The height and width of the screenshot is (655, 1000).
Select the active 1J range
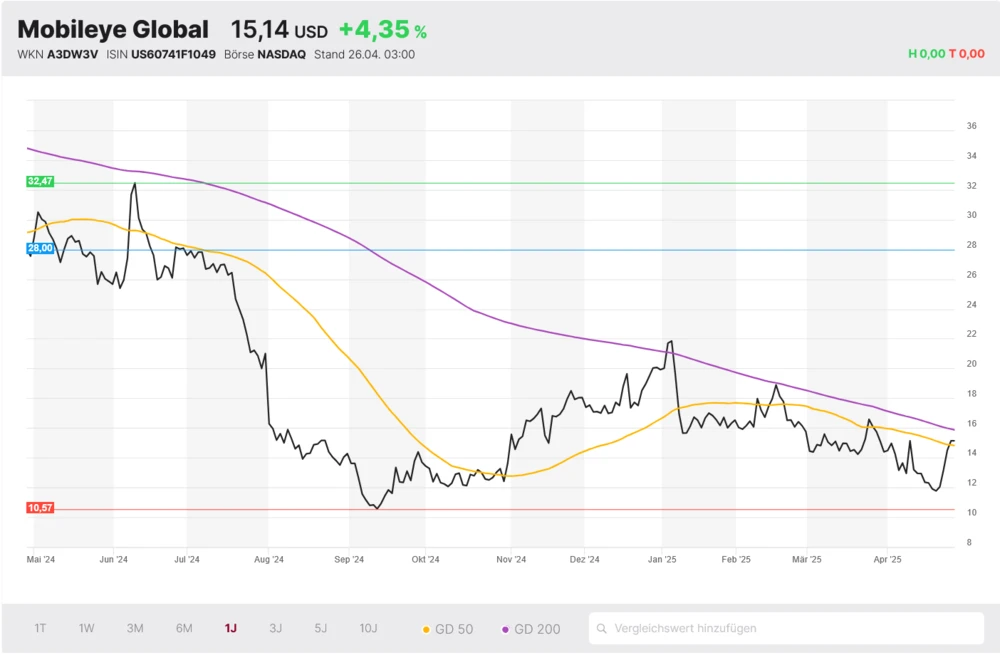coord(231,629)
